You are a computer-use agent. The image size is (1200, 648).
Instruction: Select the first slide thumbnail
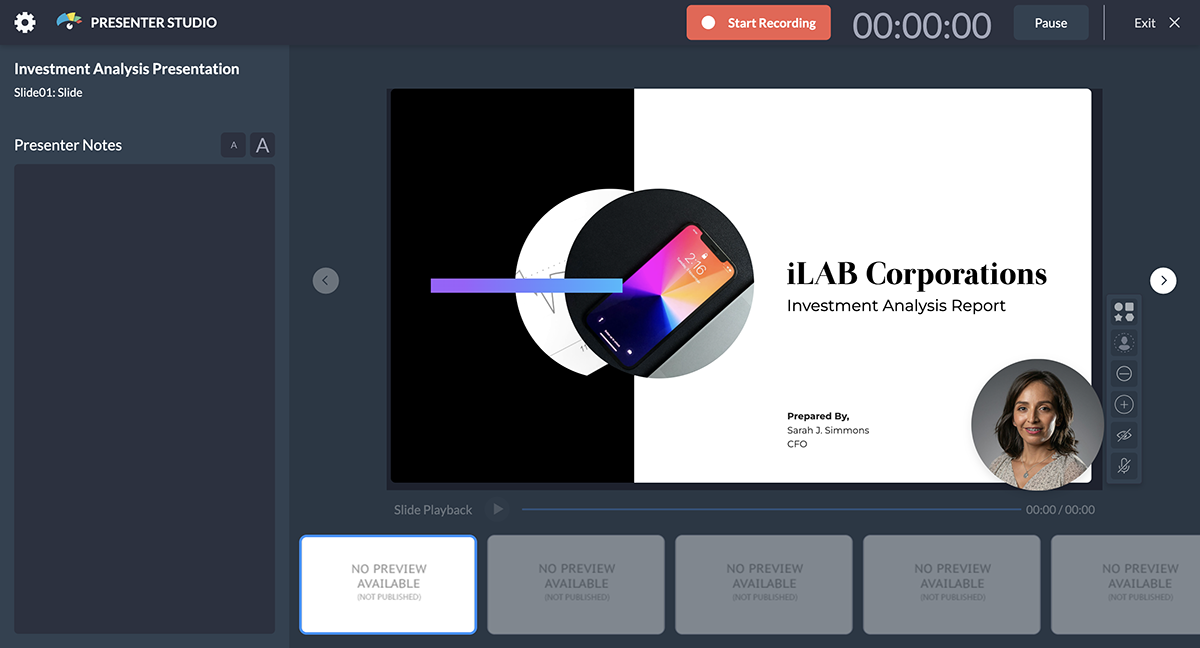[x=388, y=584]
